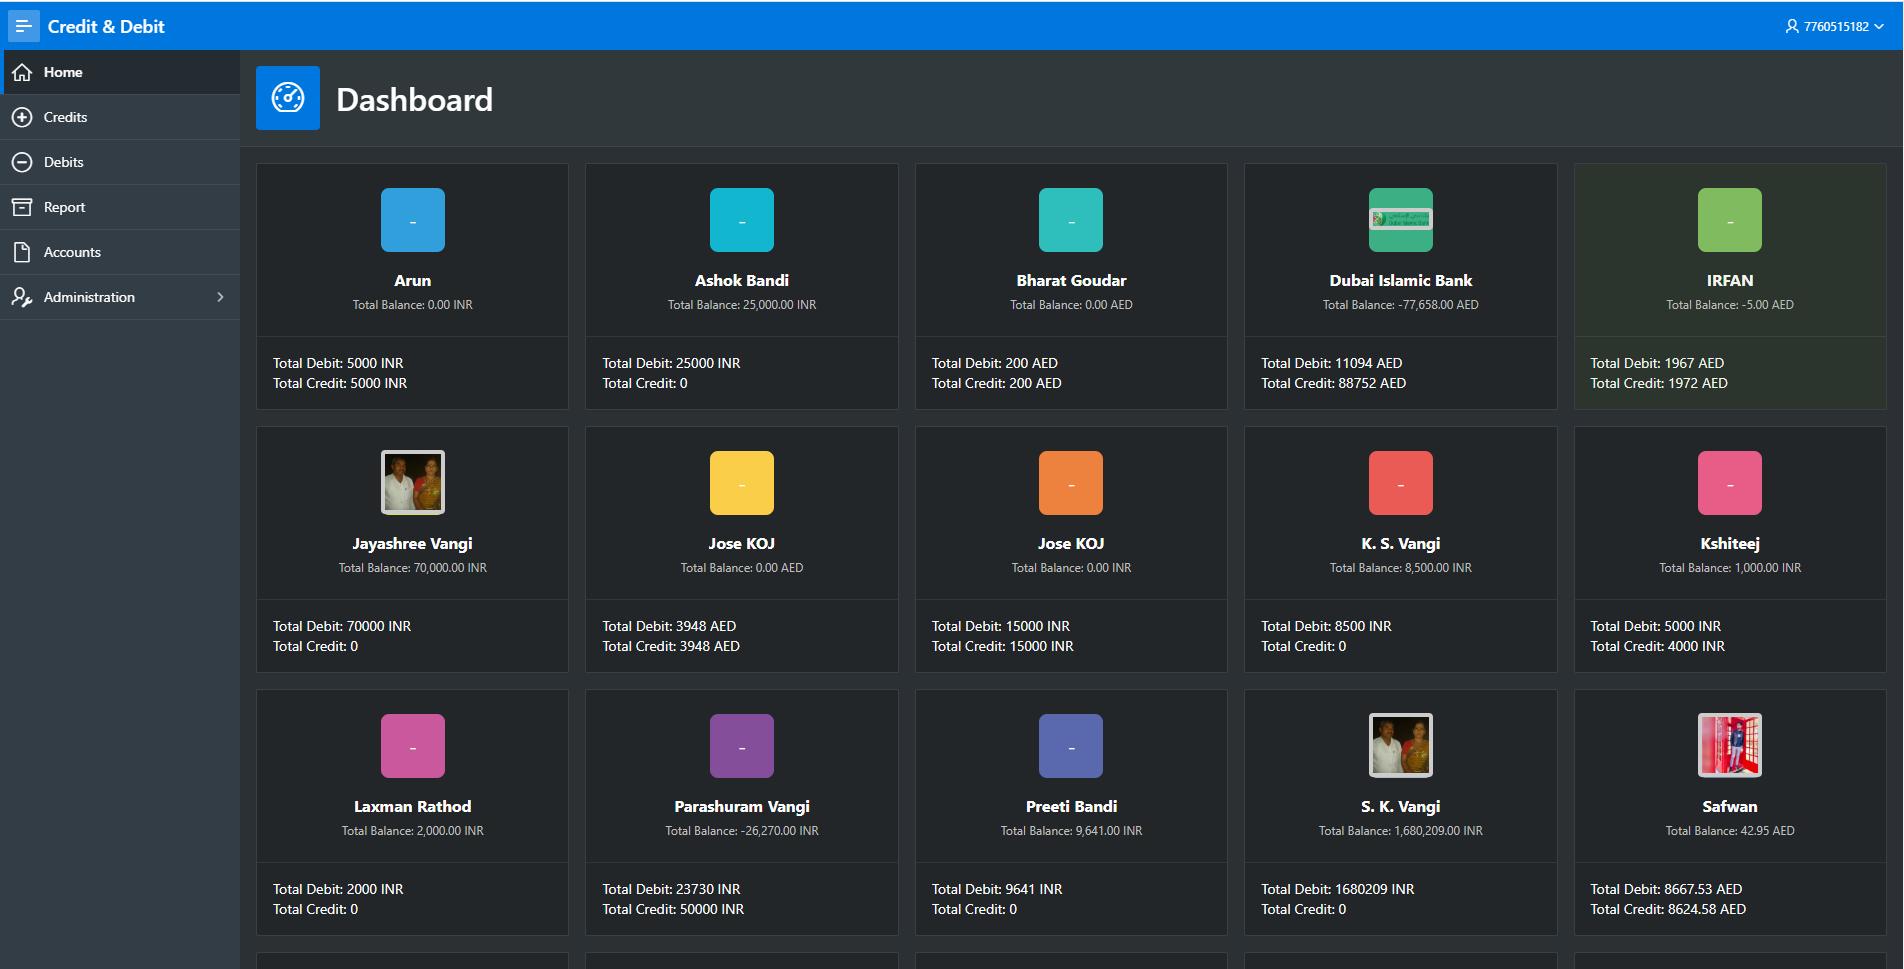Image resolution: width=1904 pixels, height=969 pixels.
Task: Open the Kshiteej card name
Action: 1730,543
